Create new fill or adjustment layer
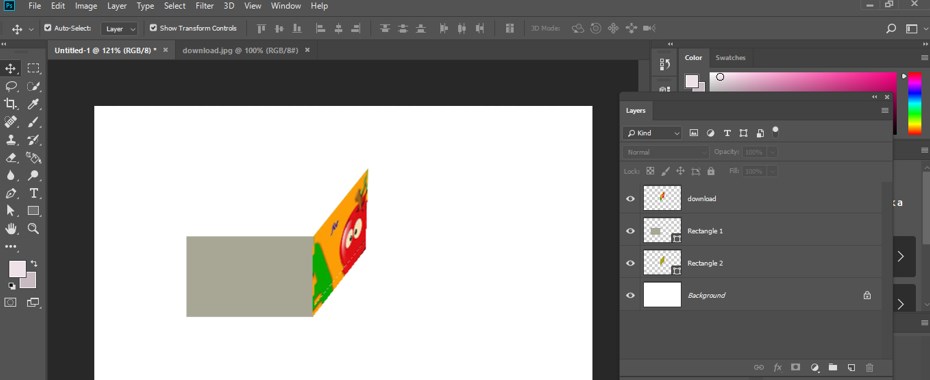 tap(814, 368)
